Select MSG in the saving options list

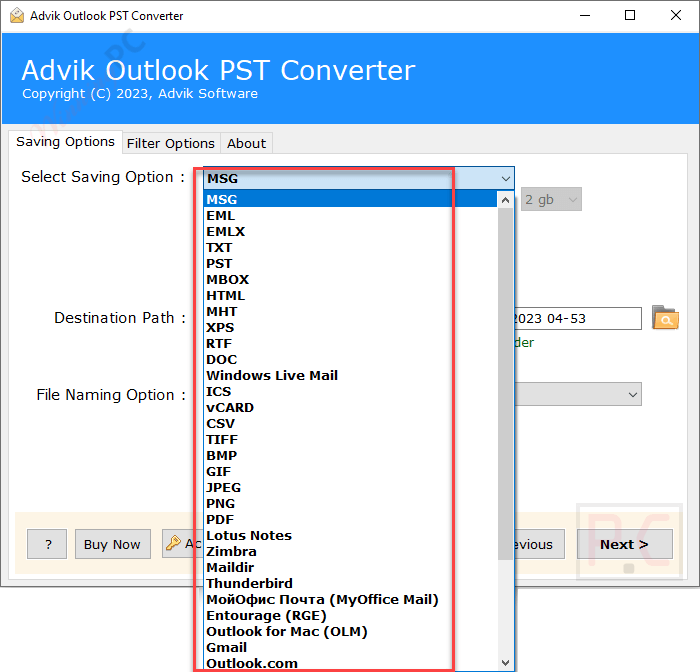click(x=350, y=199)
